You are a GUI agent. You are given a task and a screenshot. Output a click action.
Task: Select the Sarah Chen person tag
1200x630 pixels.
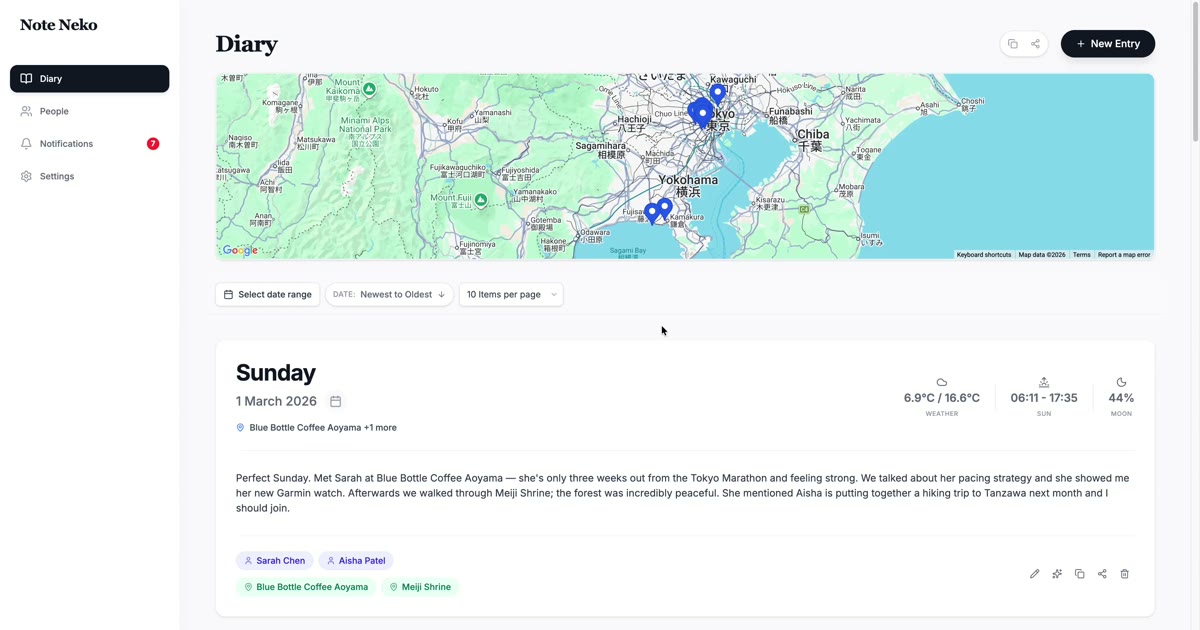click(274, 561)
